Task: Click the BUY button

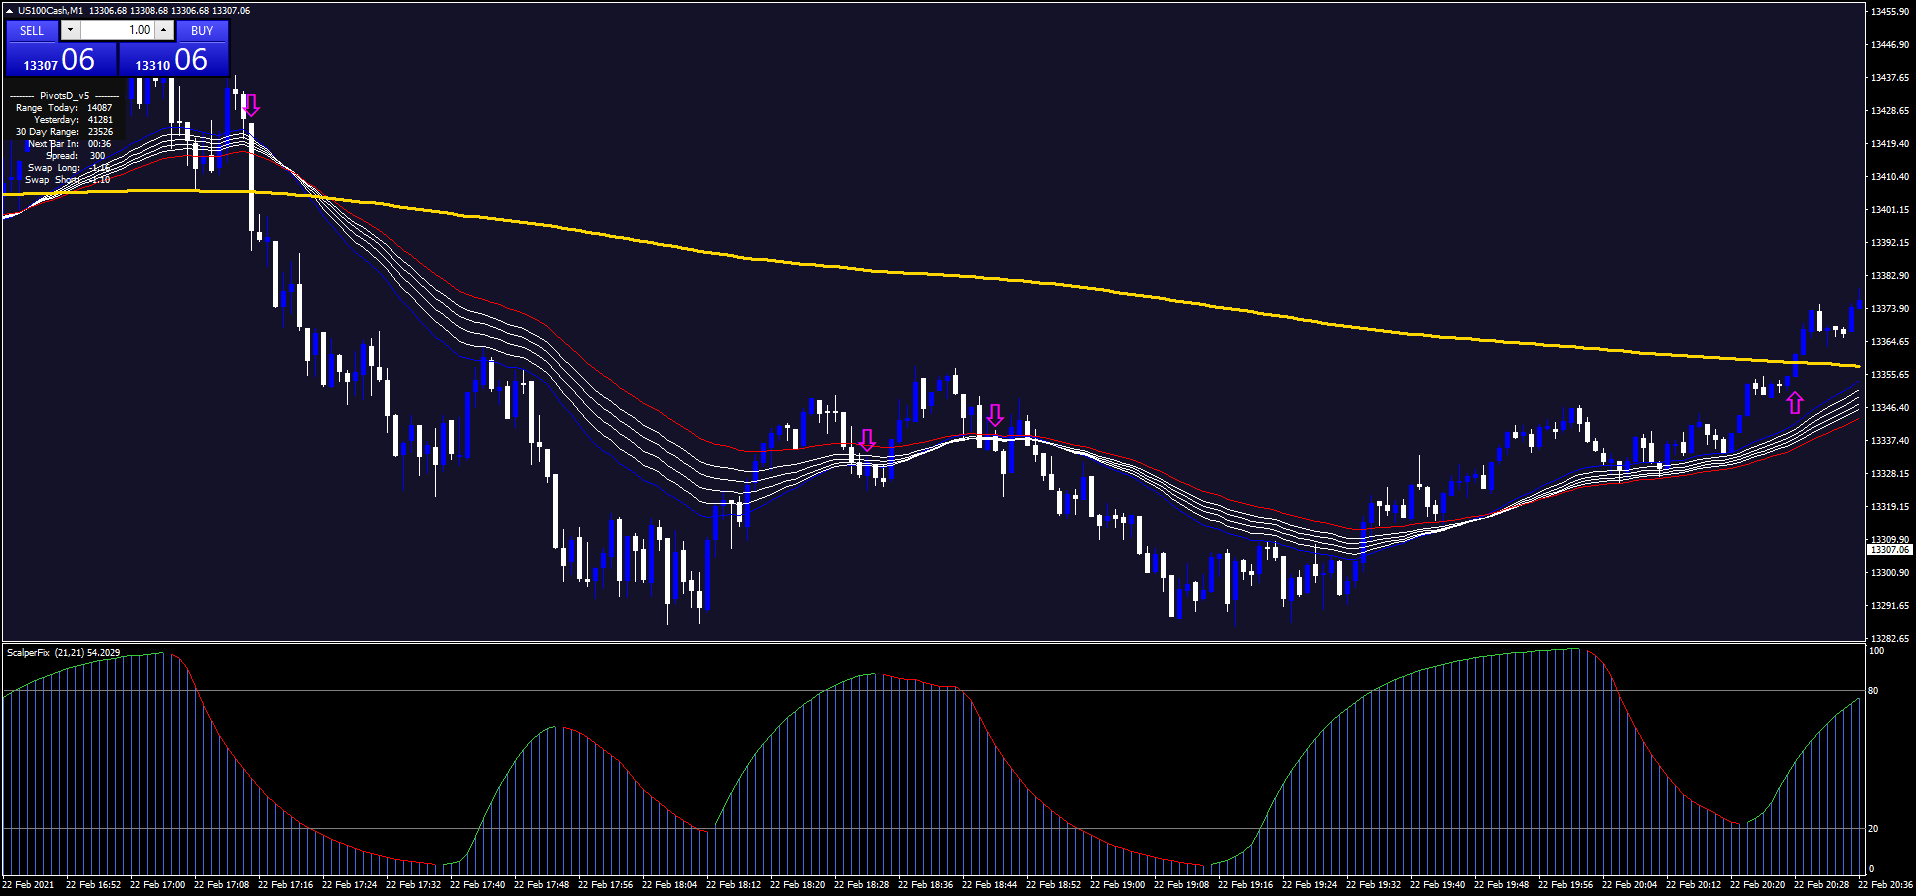Action: pyautogui.click(x=202, y=30)
